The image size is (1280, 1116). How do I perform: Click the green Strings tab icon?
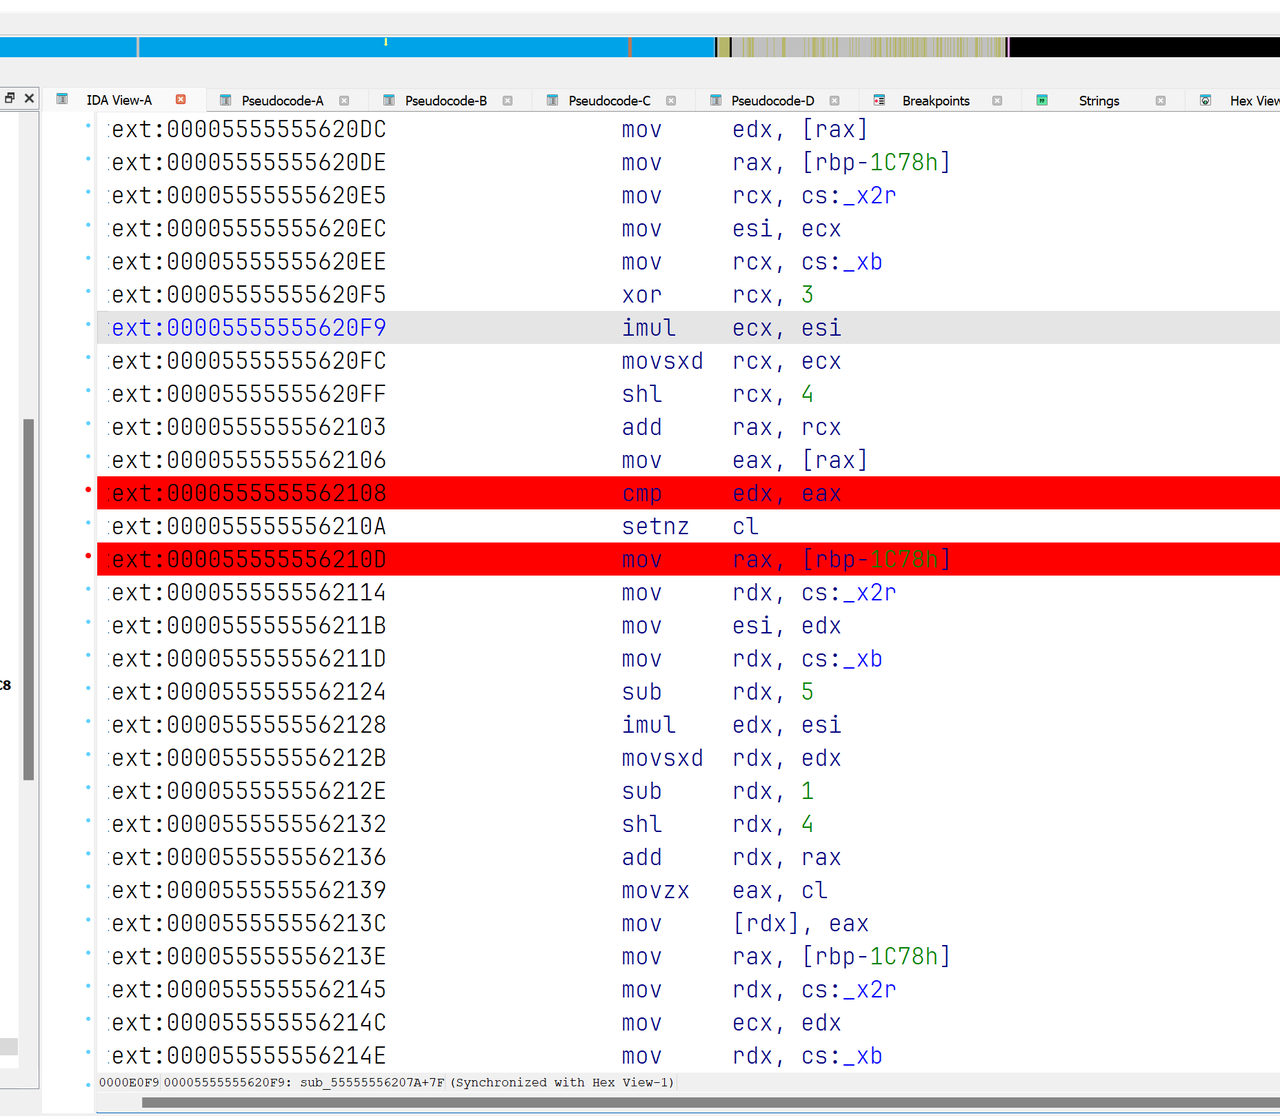[x=1042, y=100]
